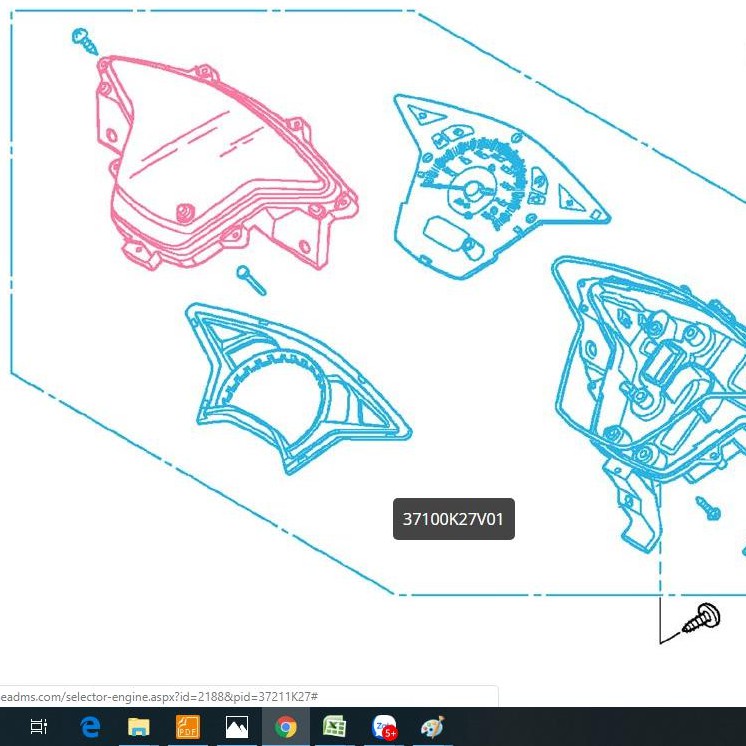
Task: Open the Photos app in taskbar
Action: [237, 727]
